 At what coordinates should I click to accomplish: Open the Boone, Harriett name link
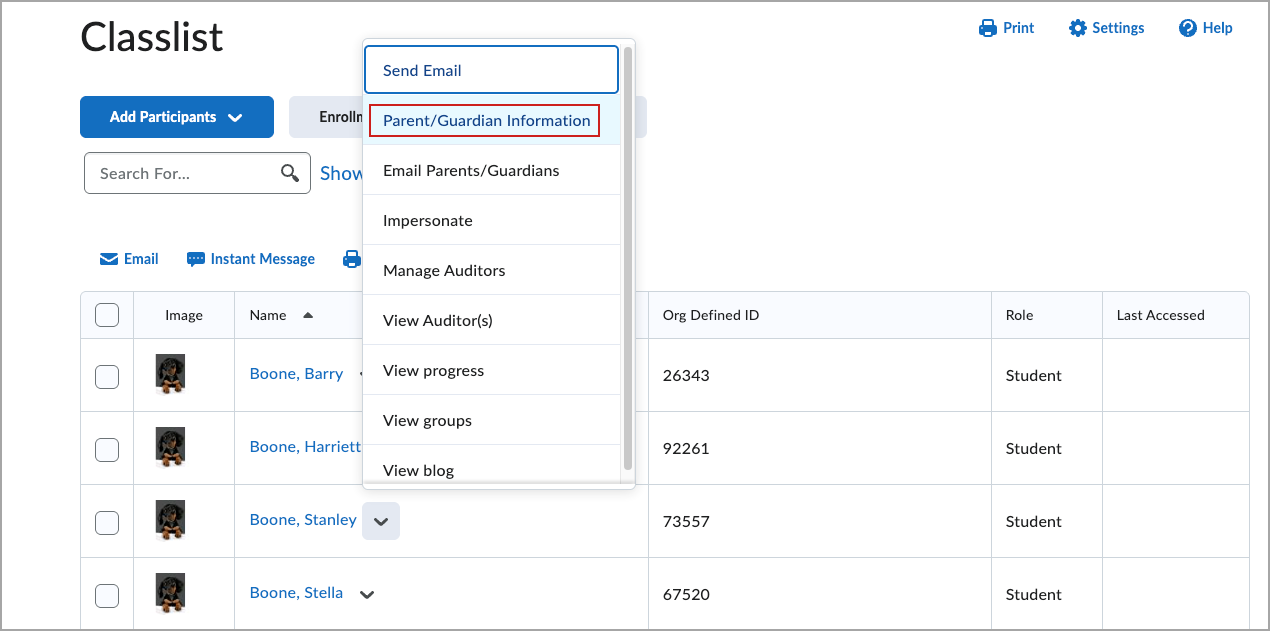pos(305,447)
